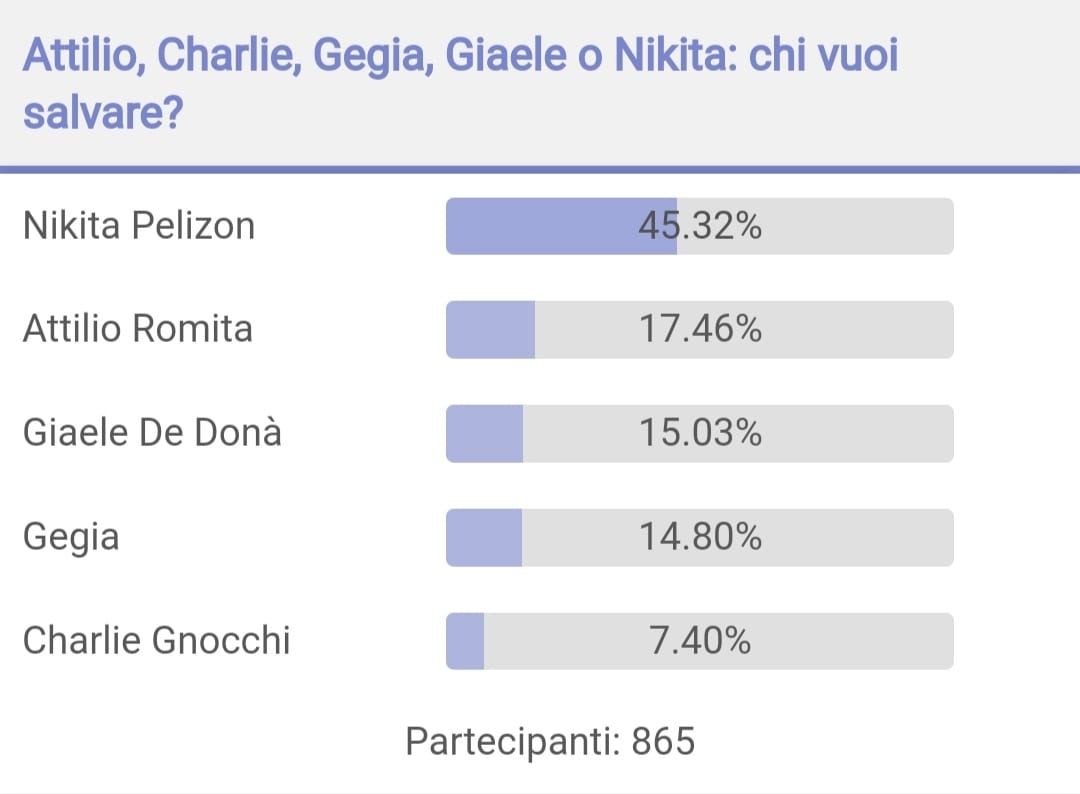The width and height of the screenshot is (1080, 794).
Task: Click the 7.40% result bar
Action: [700, 641]
